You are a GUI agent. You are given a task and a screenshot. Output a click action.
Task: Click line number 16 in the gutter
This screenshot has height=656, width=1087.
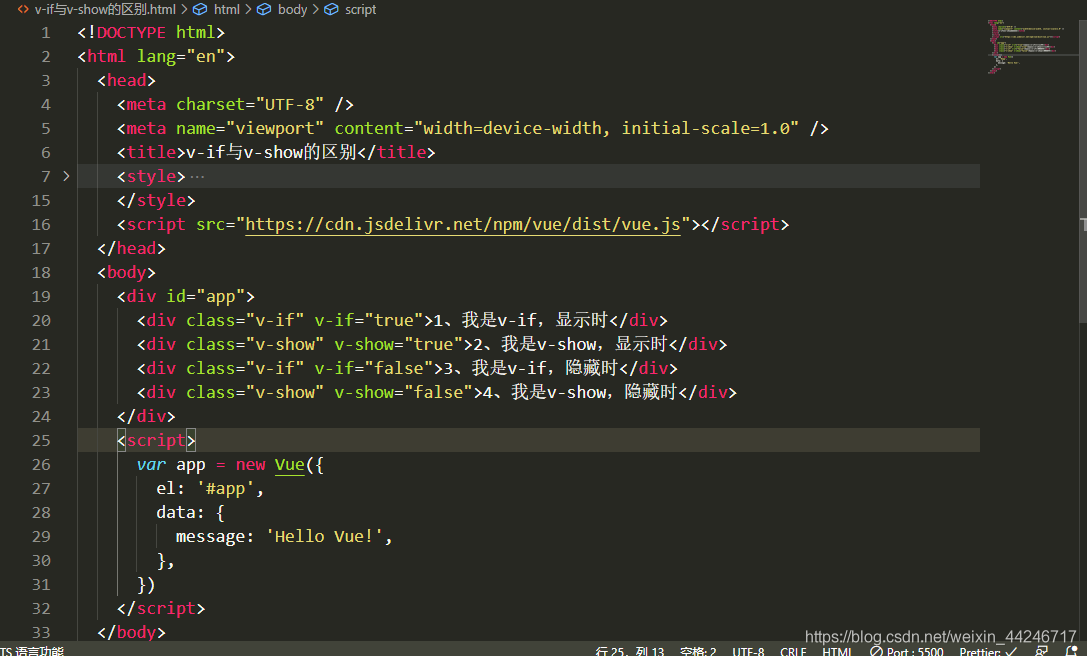[41, 225]
